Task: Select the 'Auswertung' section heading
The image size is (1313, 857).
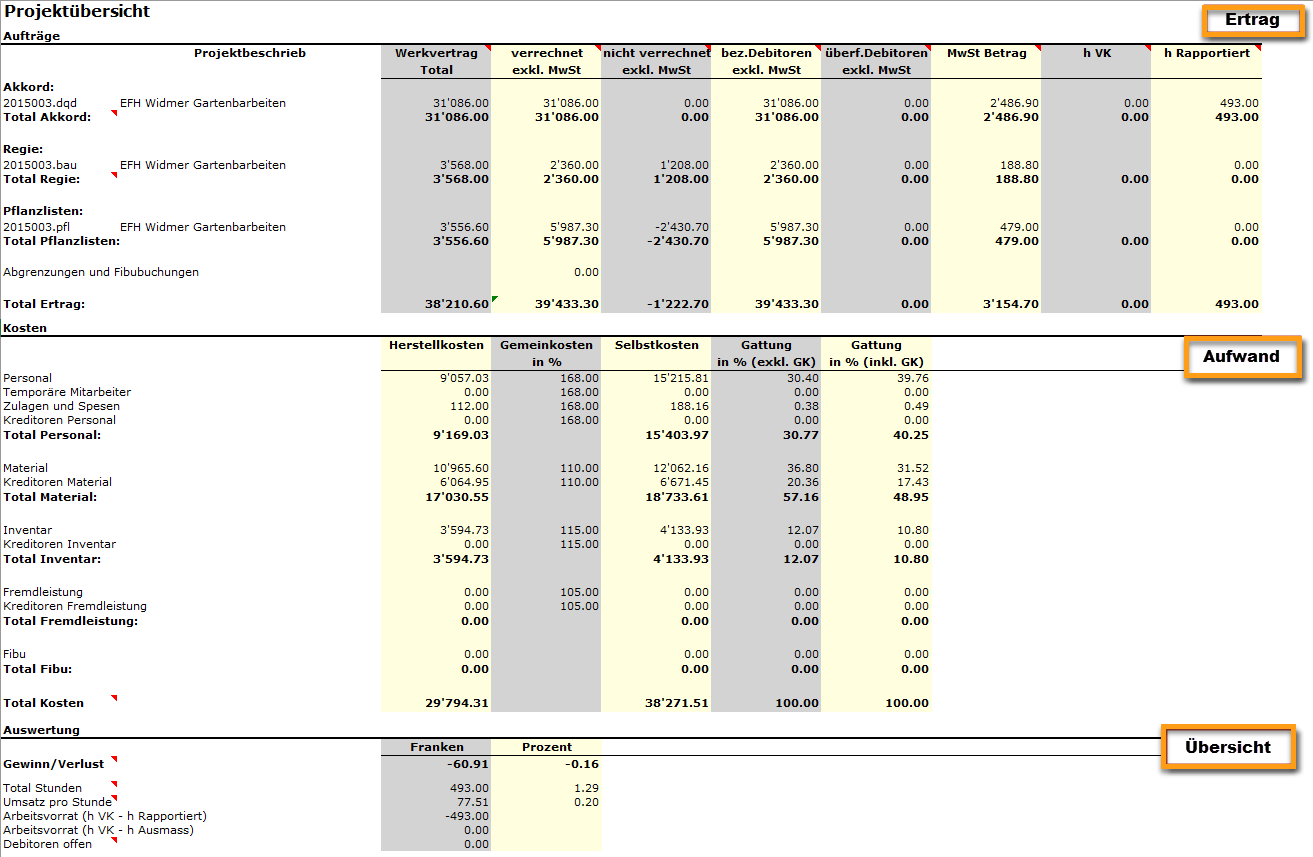Action: pos(42,730)
